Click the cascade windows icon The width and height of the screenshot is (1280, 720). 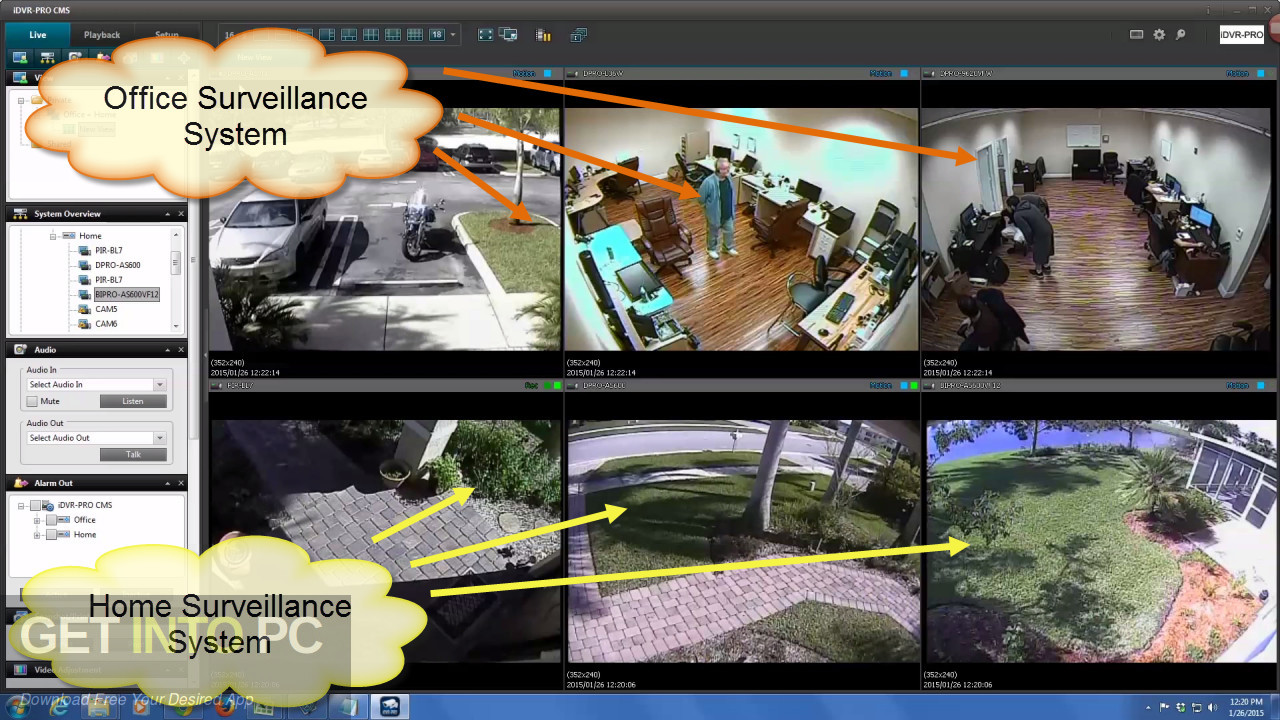pos(578,34)
